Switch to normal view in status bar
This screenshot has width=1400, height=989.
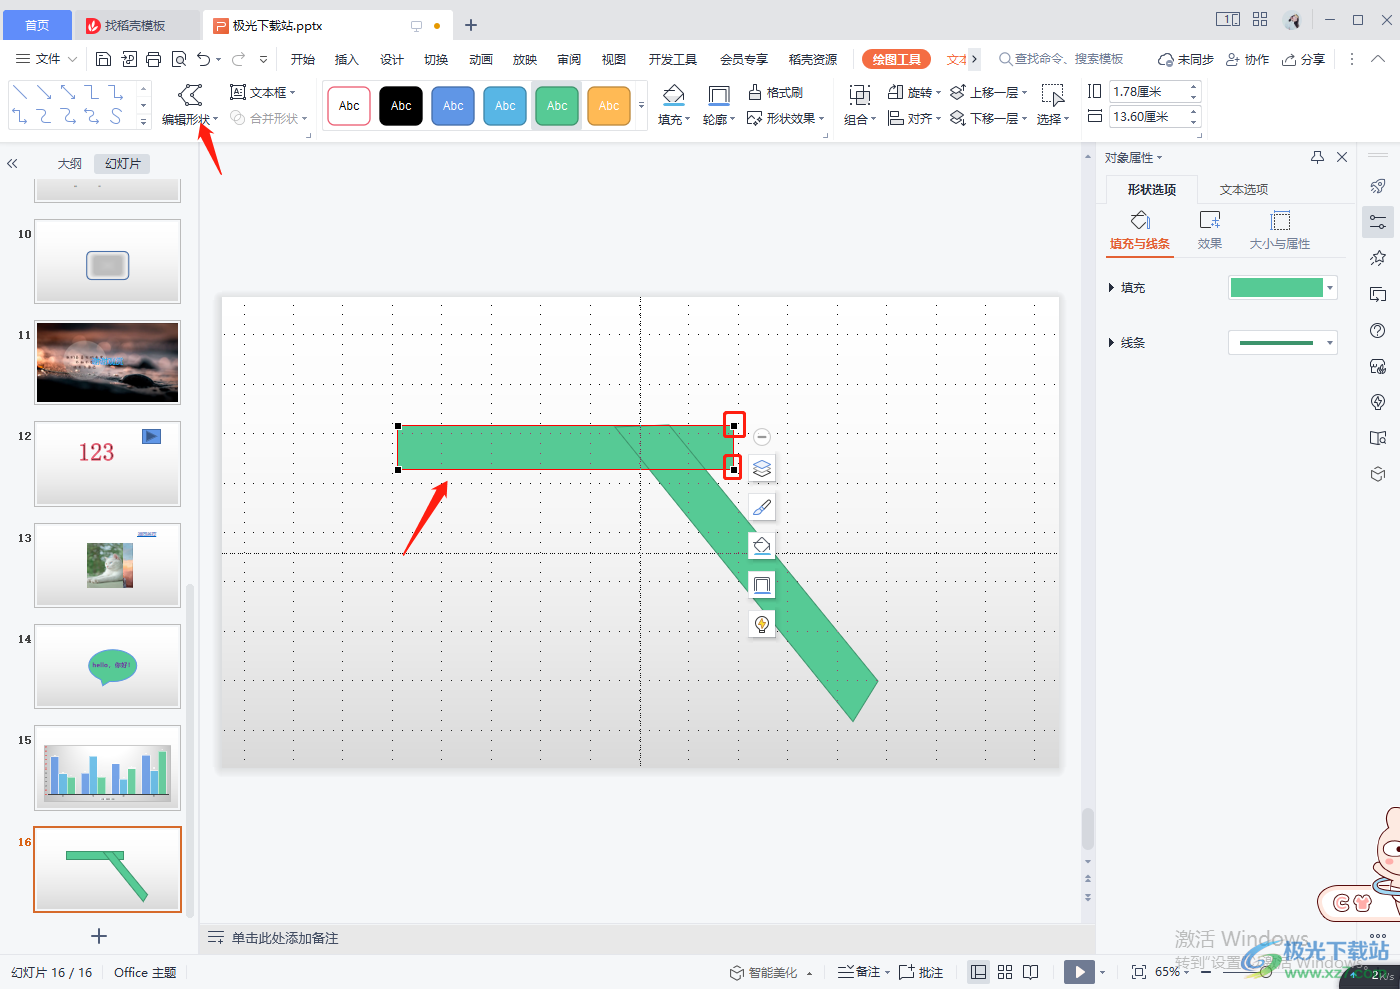[979, 972]
